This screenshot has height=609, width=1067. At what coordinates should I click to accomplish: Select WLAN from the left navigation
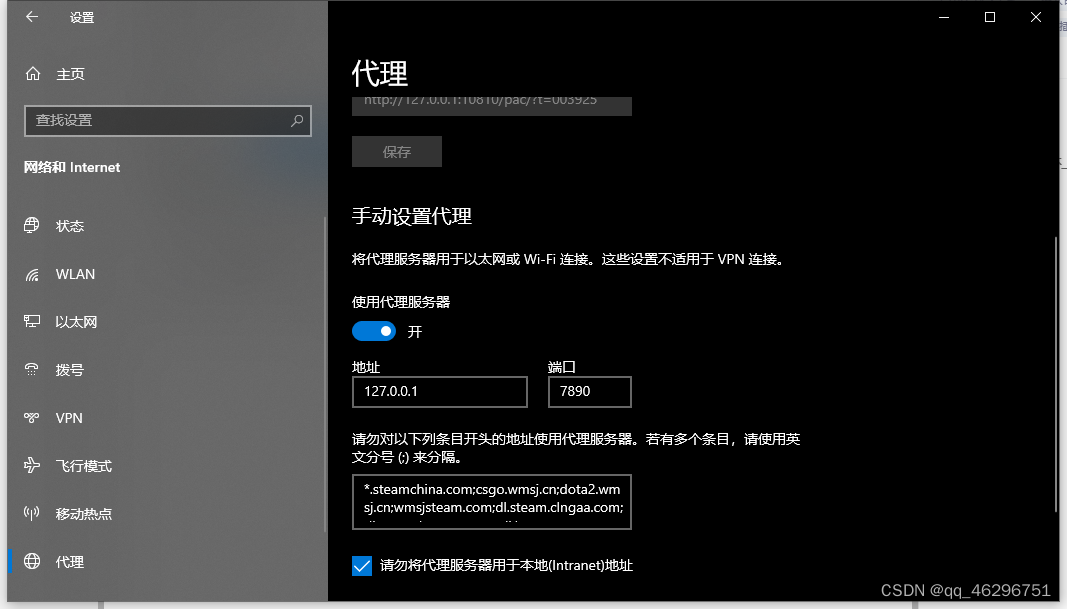click(x=75, y=274)
